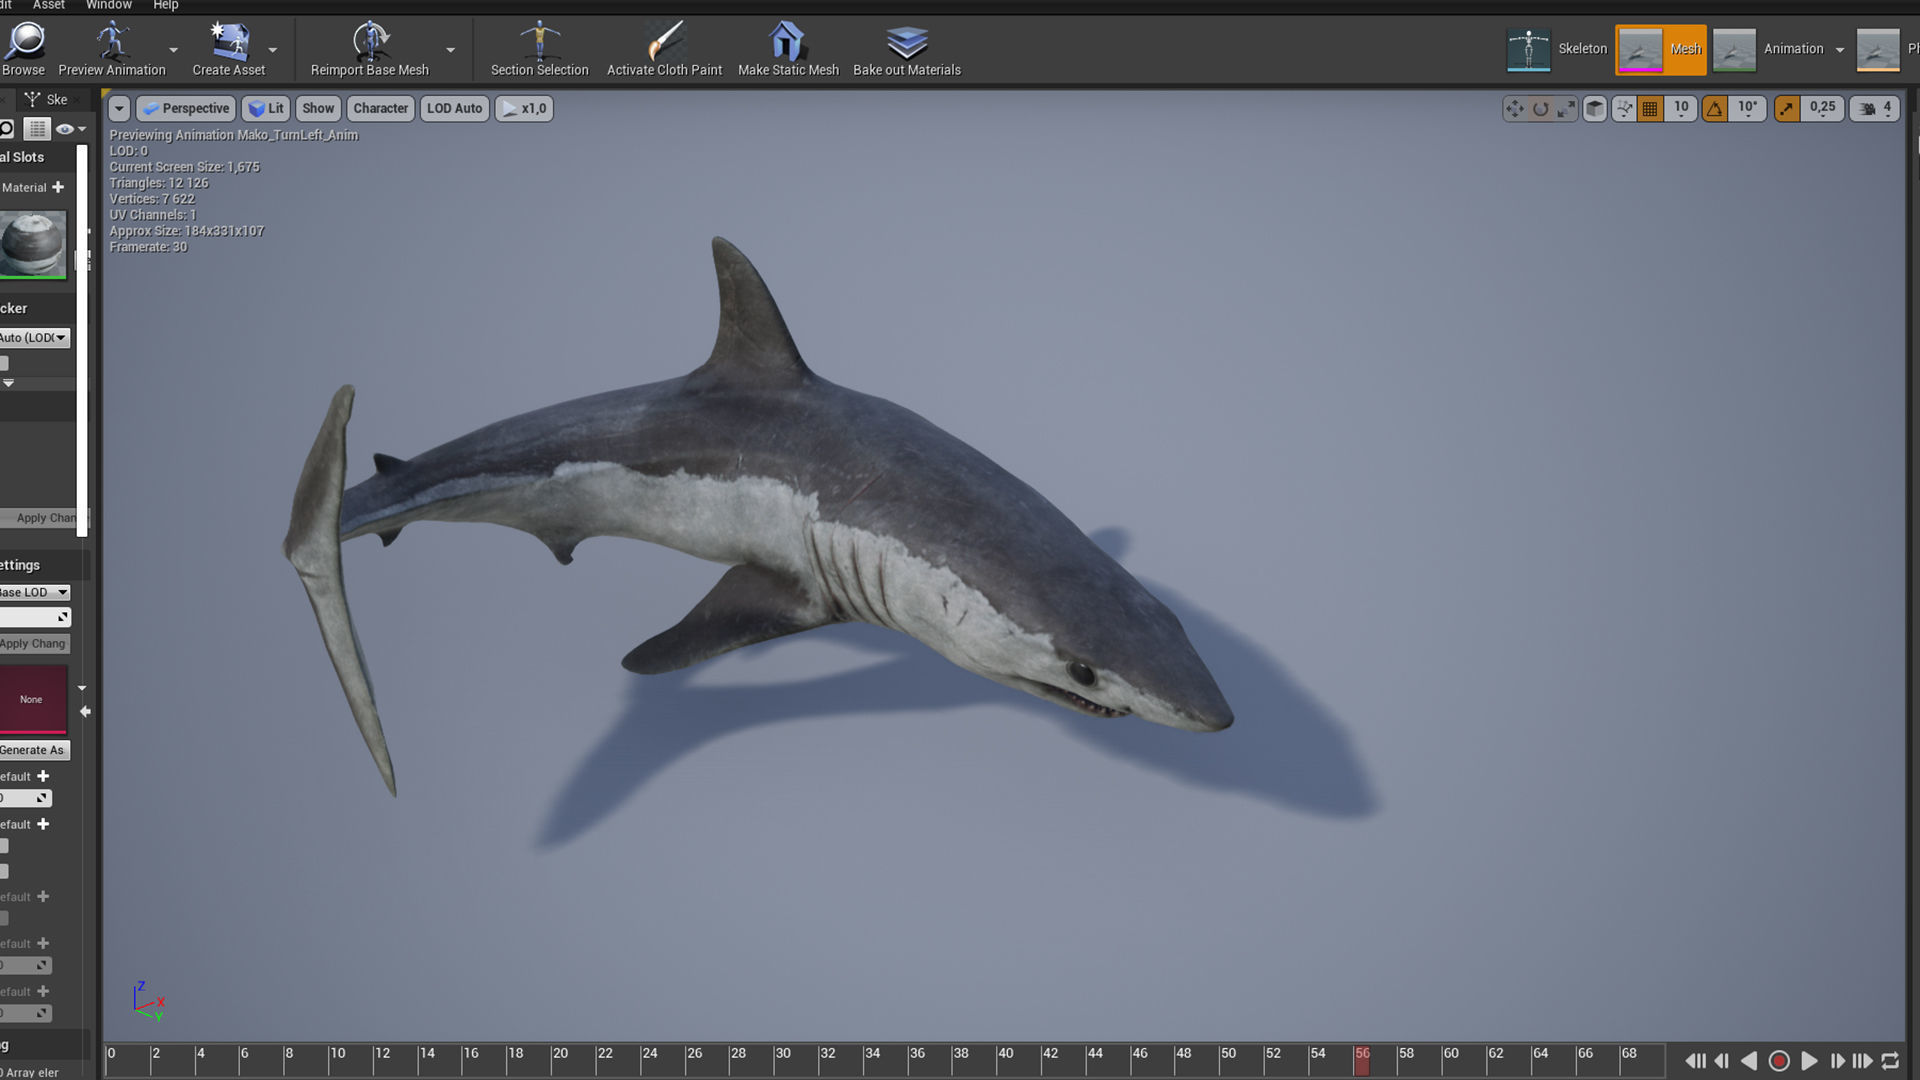Open the Preview Animation dropdown arrow
Screen dimensions: 1920x1080
[x=173, y=50]
